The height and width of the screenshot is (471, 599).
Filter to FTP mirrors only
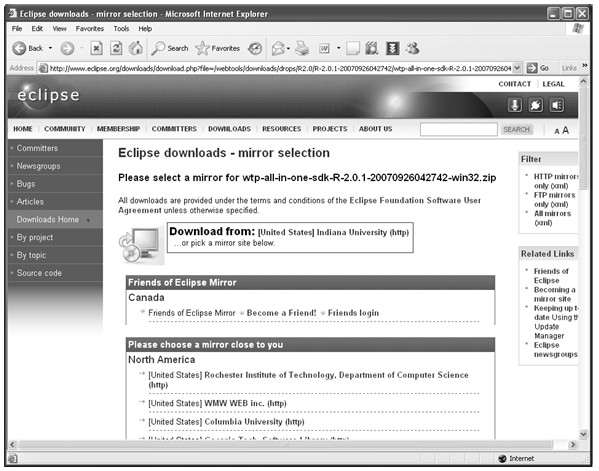pyautogui.click(x=554, y=199)
